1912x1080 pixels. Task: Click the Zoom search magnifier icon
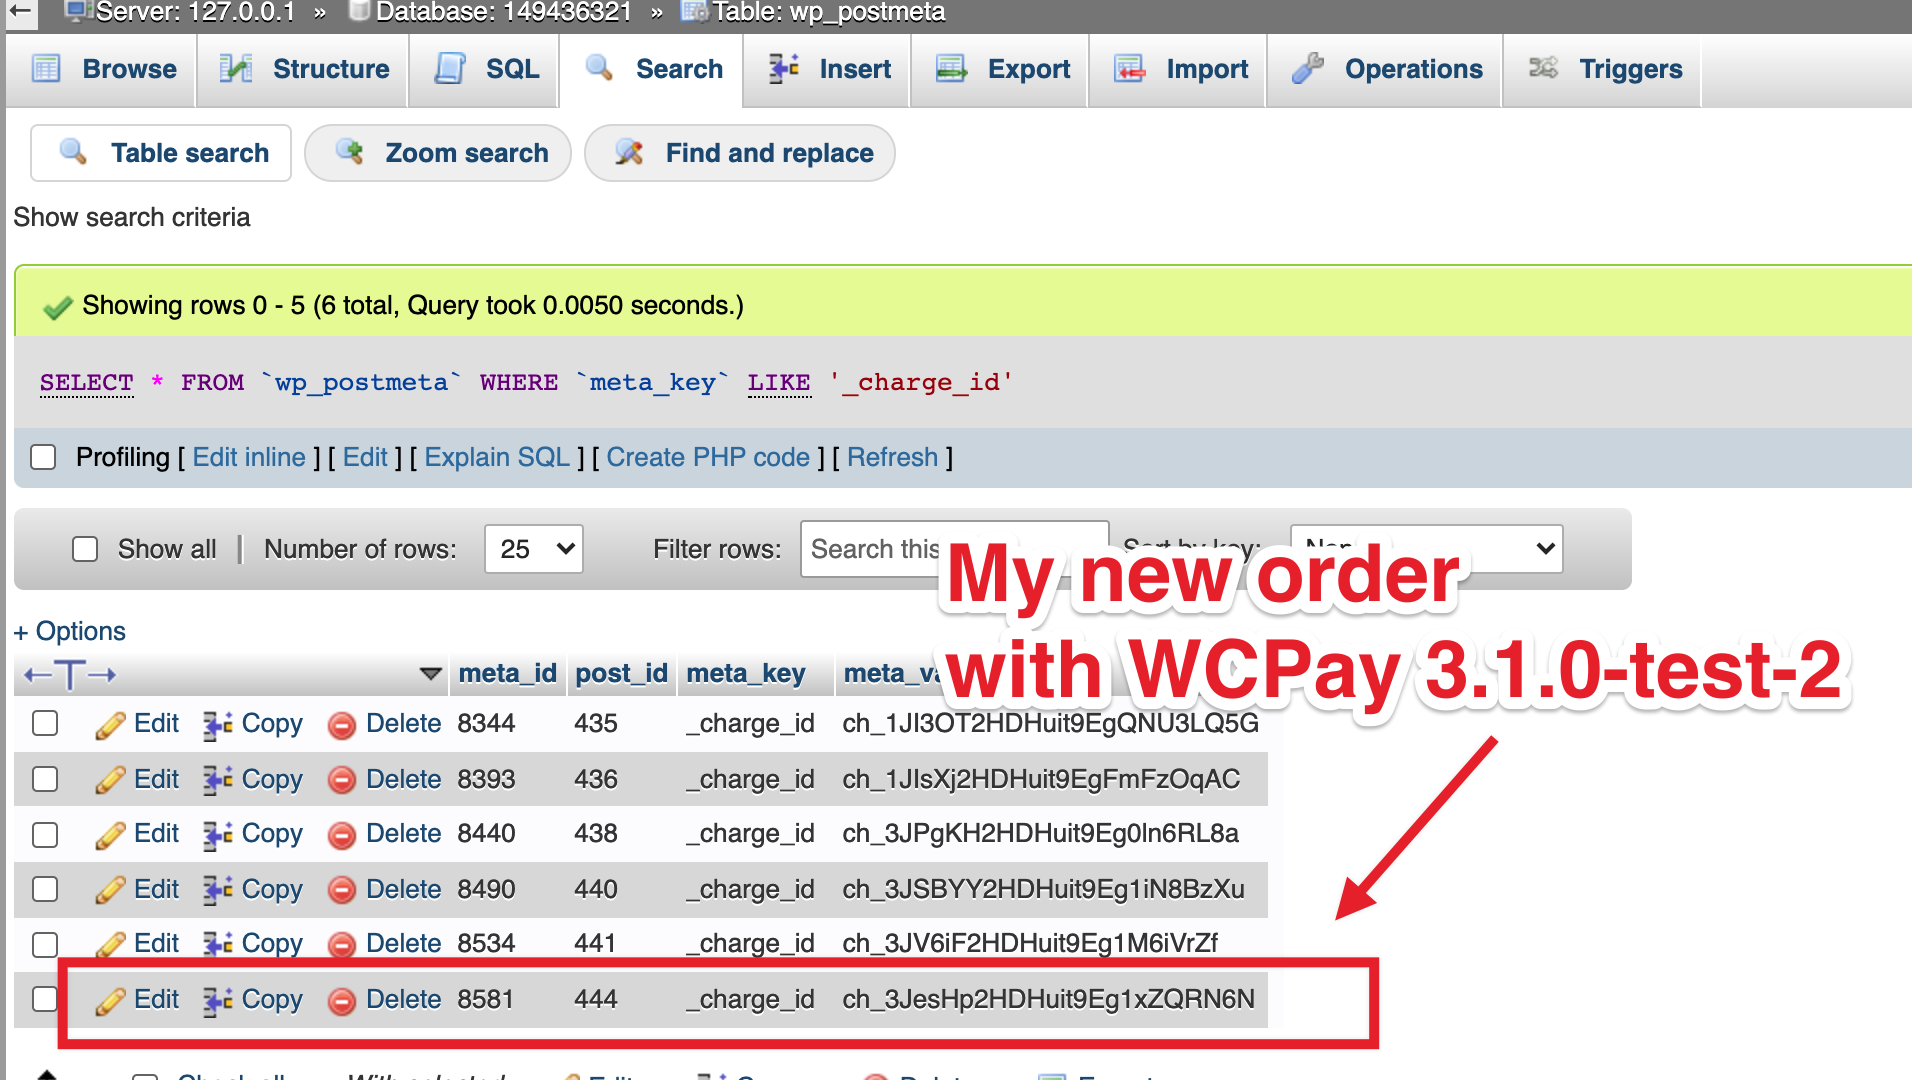(x=351, y=153)
